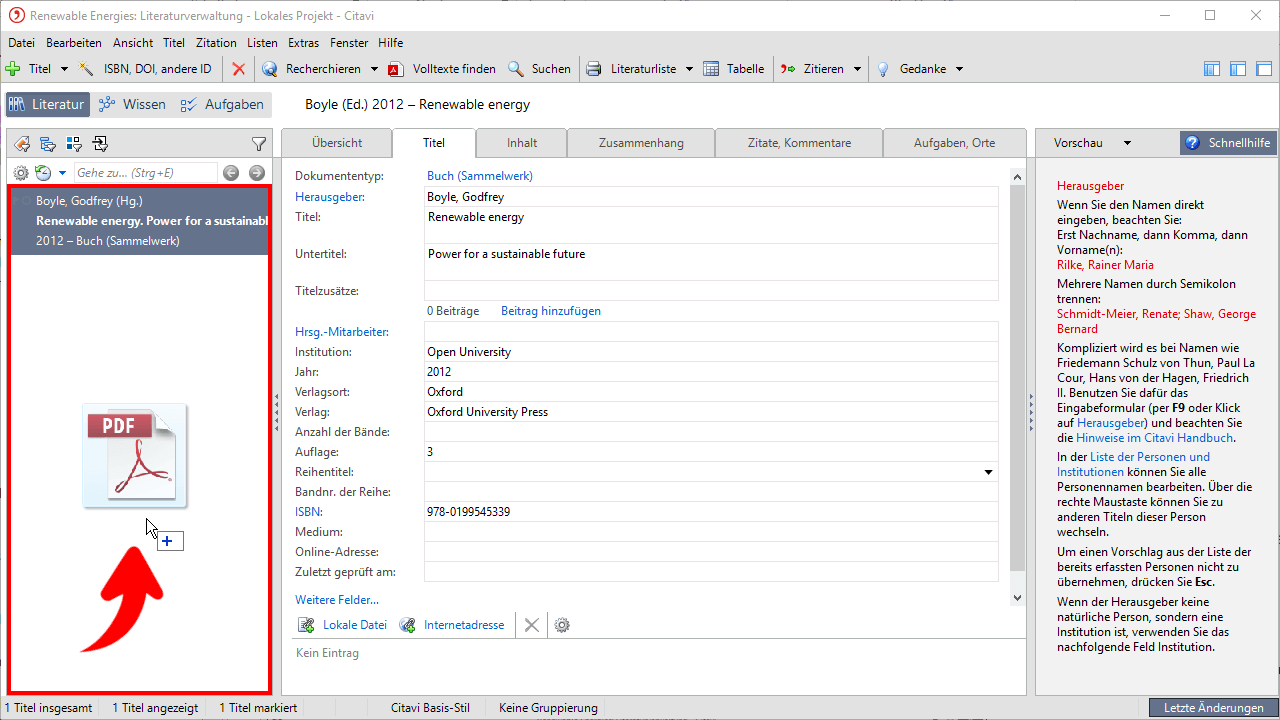Click Volltexte finden PDF icon
The width and height of the screenshot is (1280, 720).
[396, 69]
